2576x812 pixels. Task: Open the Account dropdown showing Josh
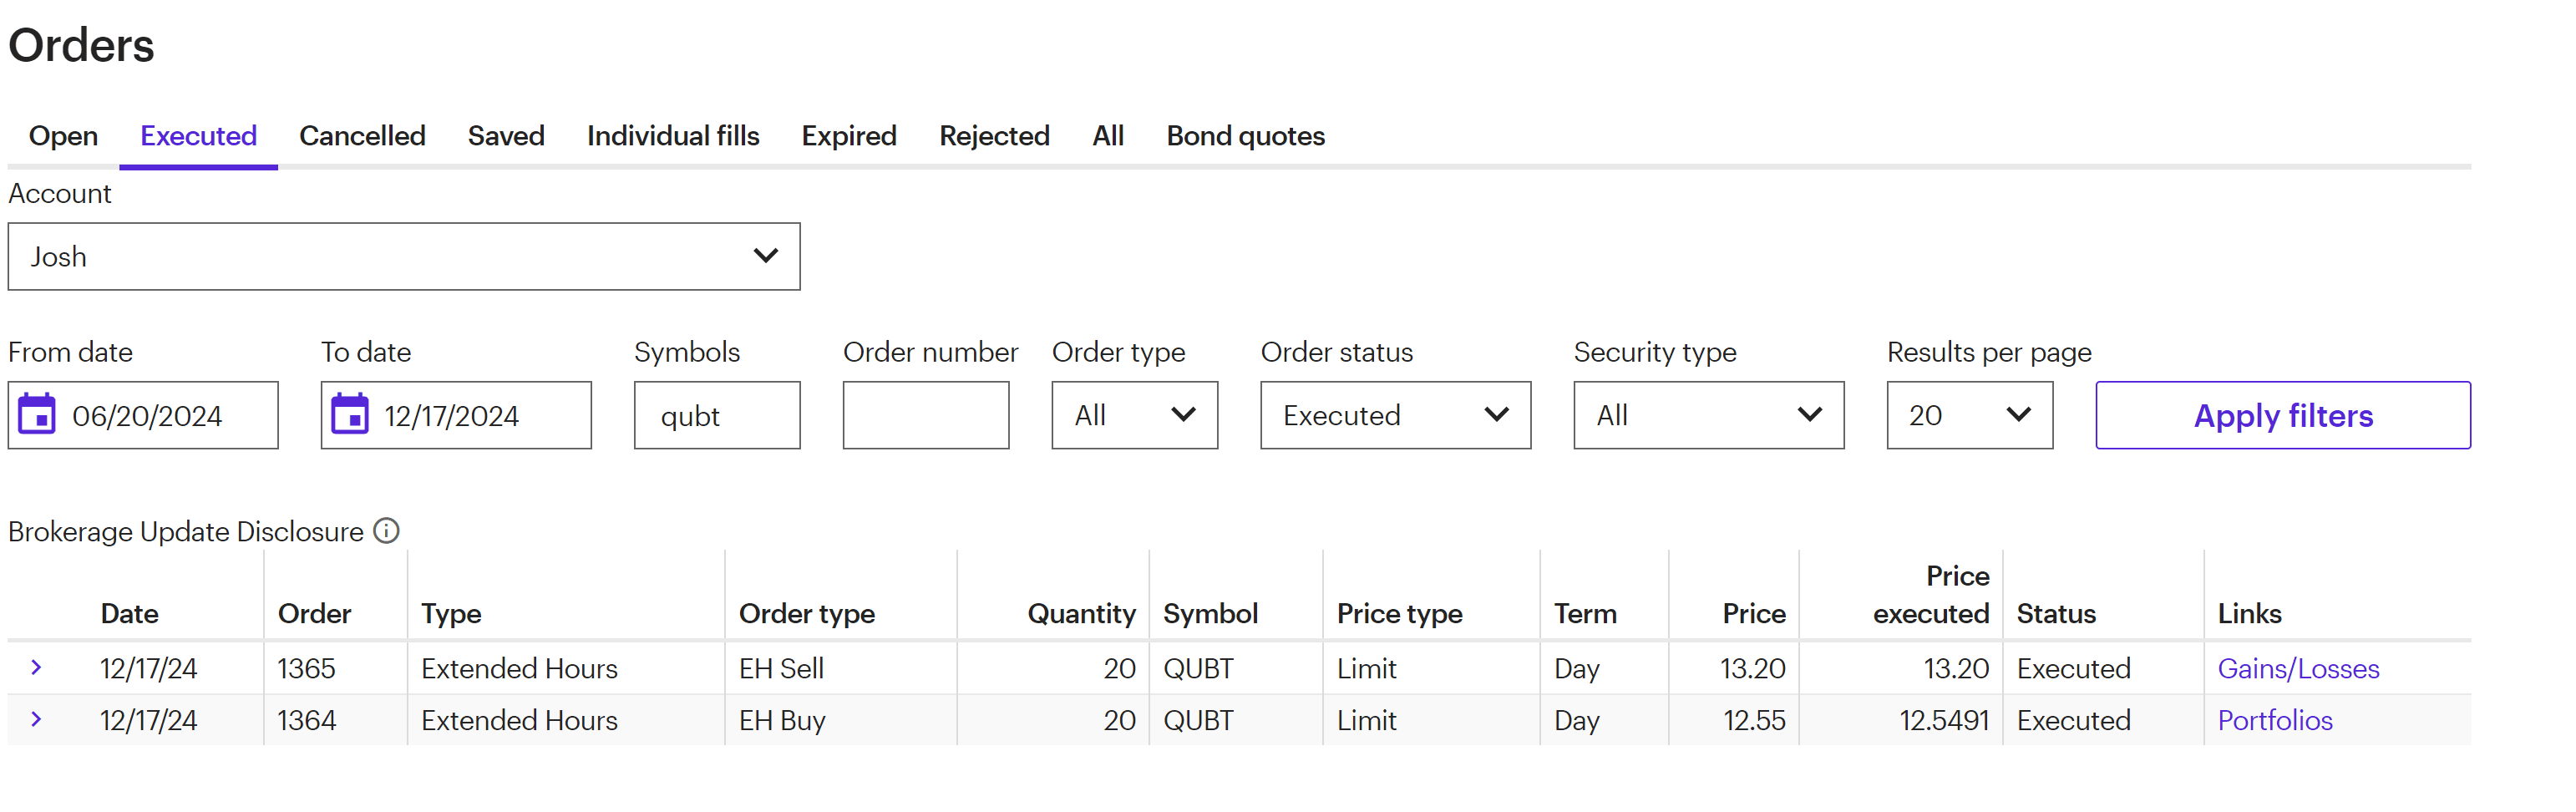pos(403,256)
